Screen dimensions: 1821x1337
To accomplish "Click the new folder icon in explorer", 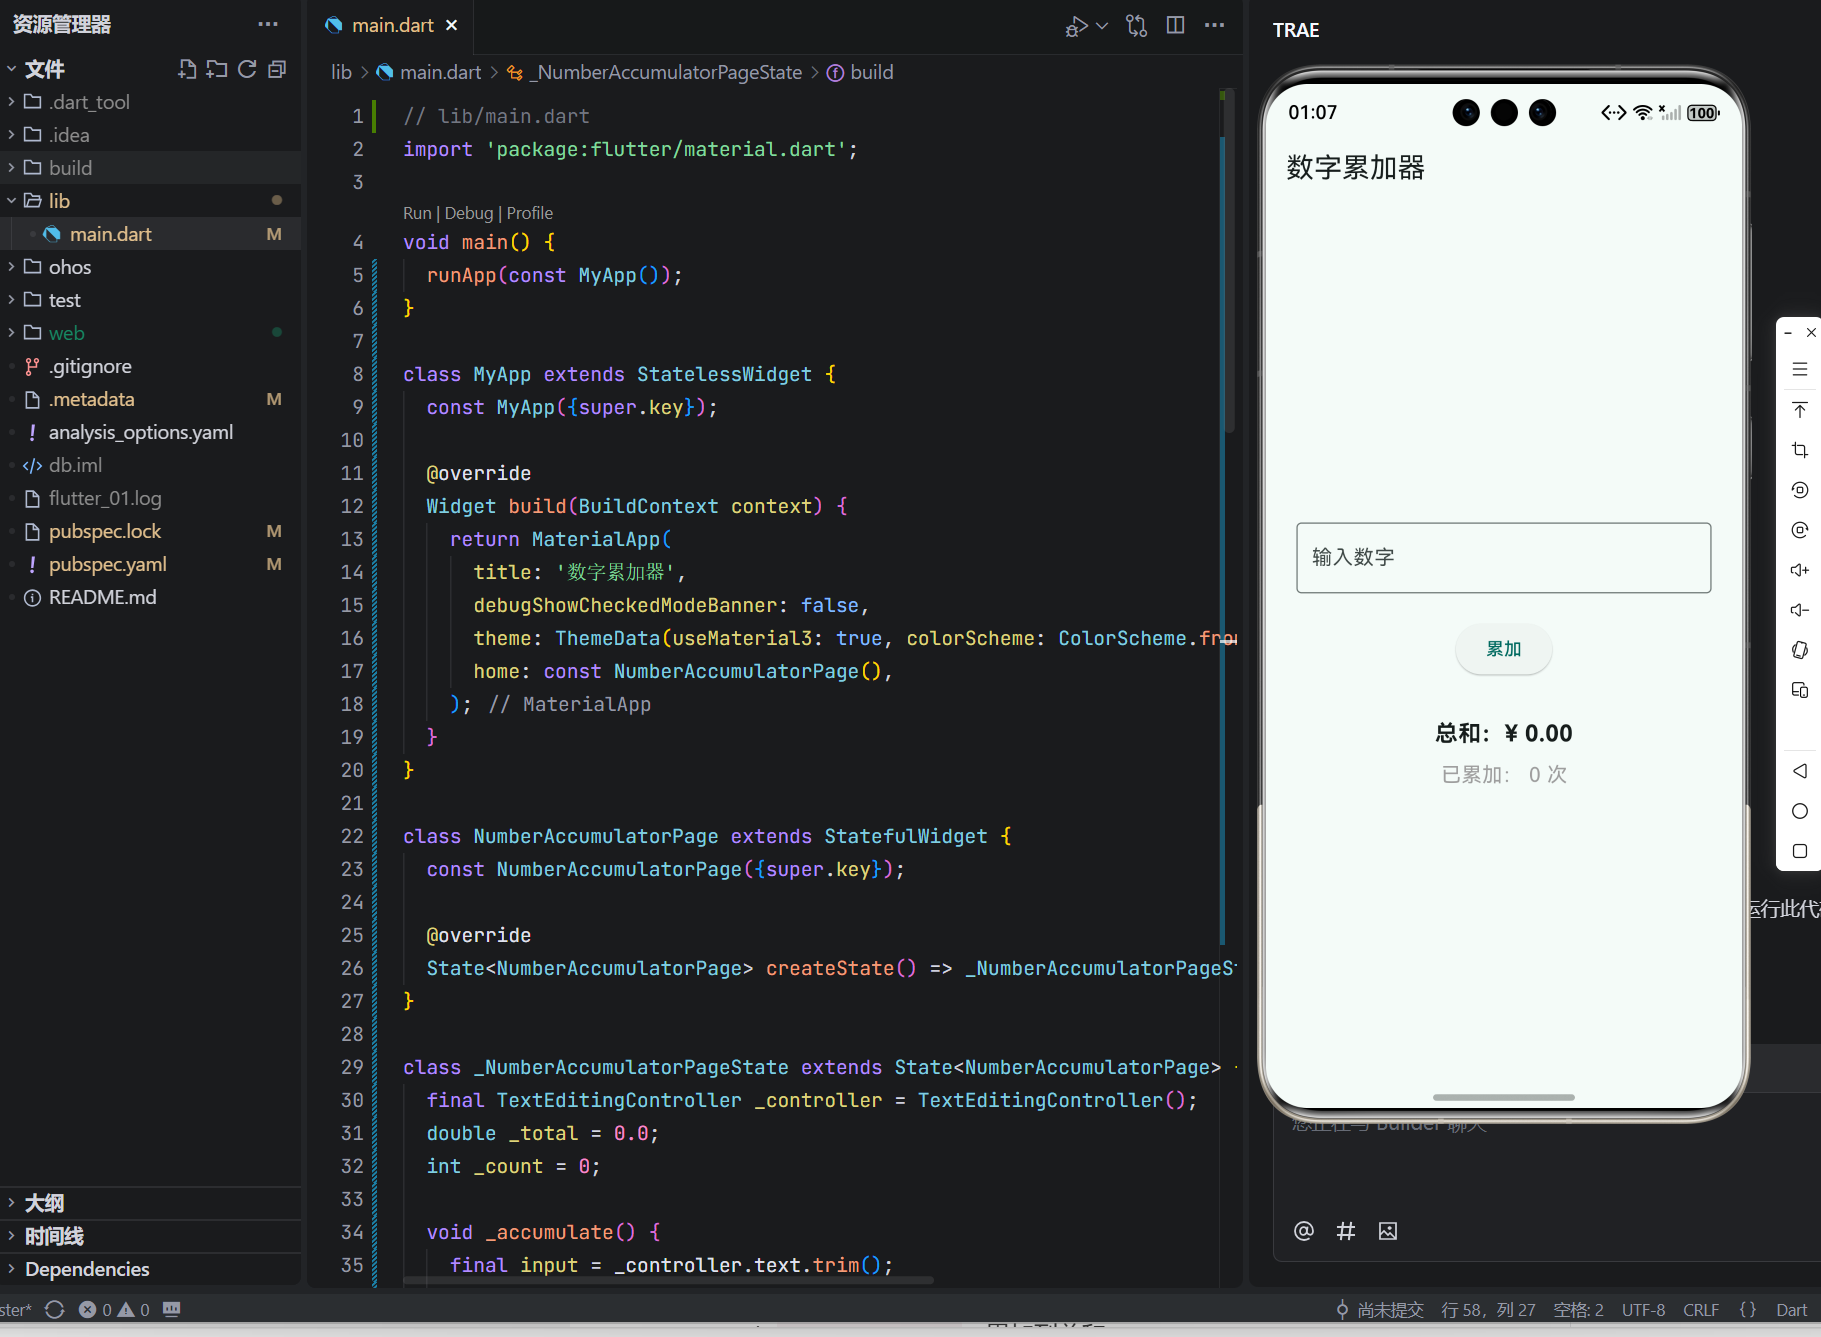I will coord(217,69).
